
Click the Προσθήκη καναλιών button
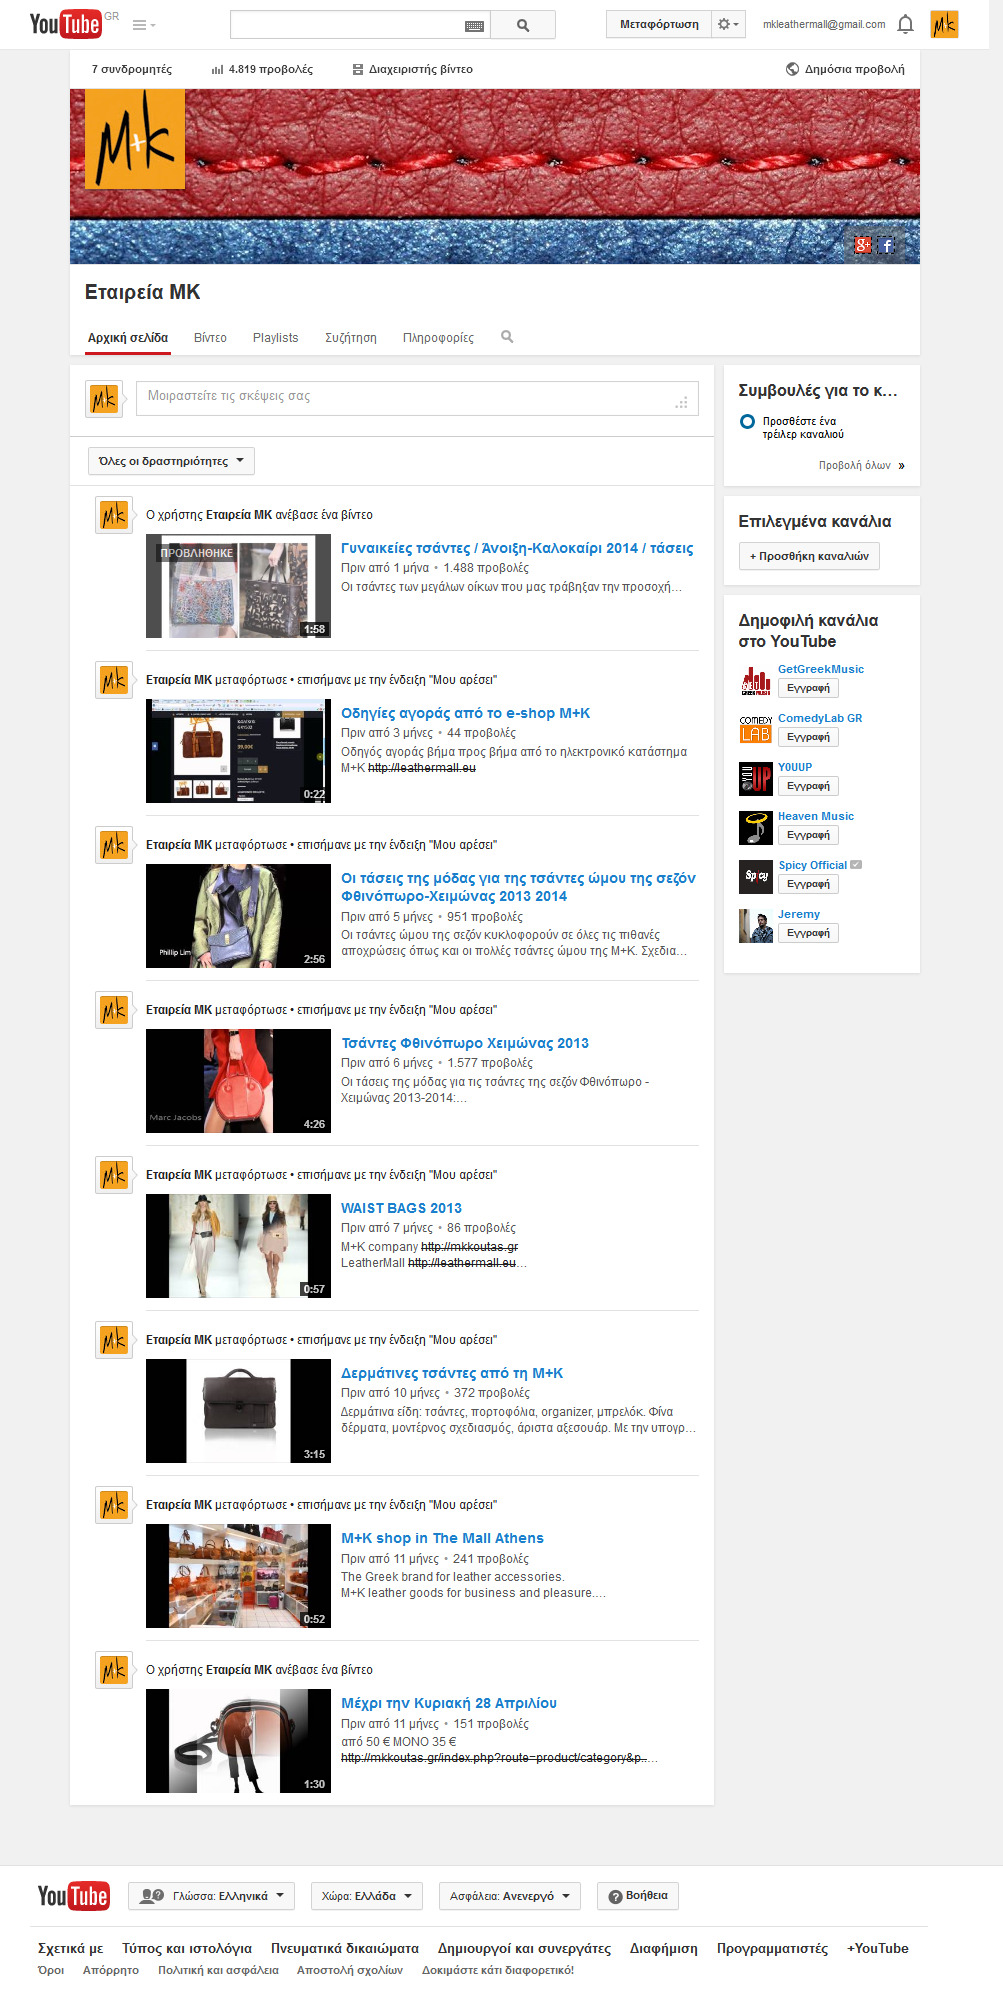coord(809,556)
